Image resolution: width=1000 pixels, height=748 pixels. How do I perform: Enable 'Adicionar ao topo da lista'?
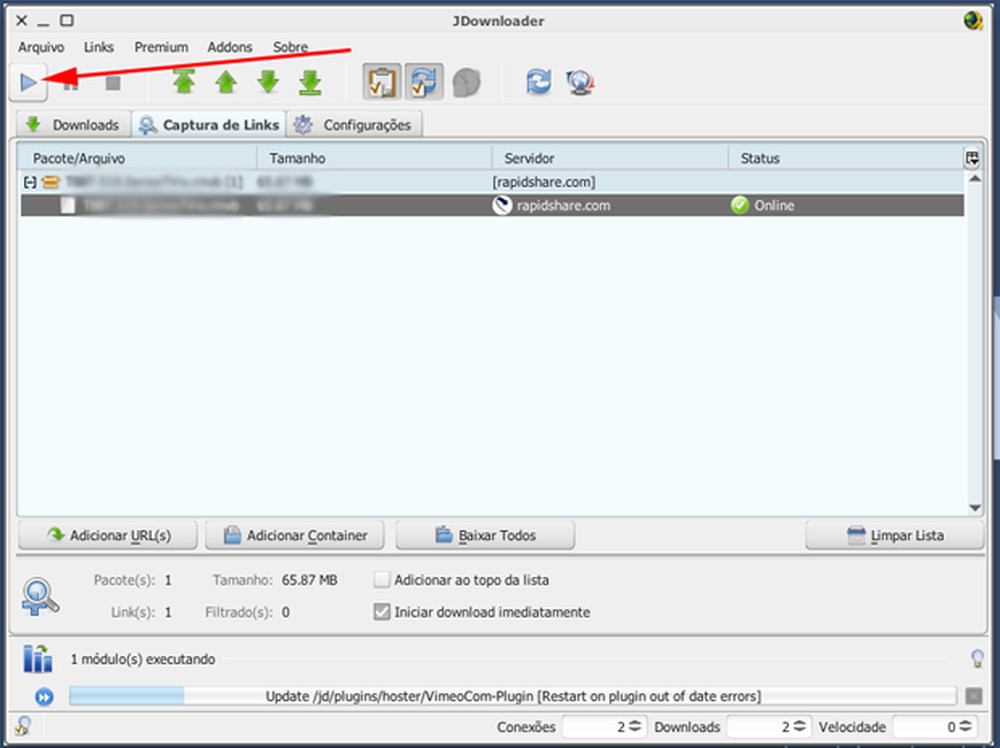click(x=381, y=580)
